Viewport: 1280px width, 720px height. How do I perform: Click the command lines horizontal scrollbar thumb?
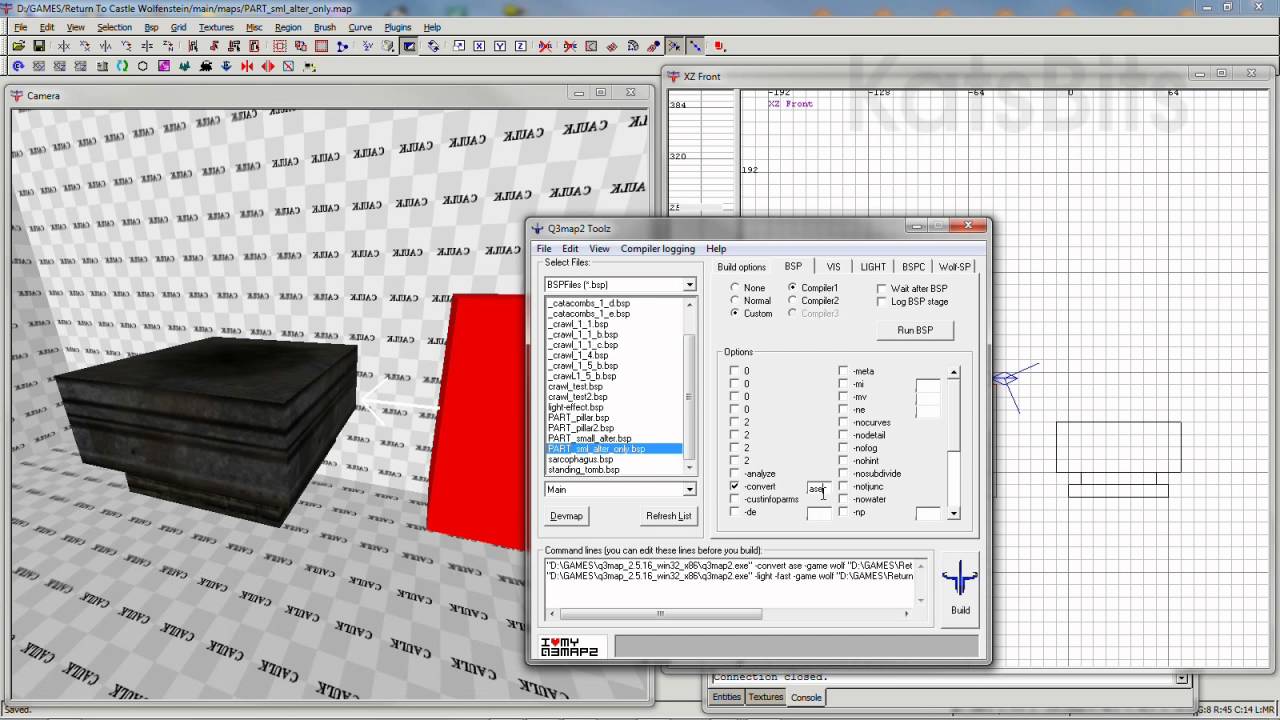point(660,614)
